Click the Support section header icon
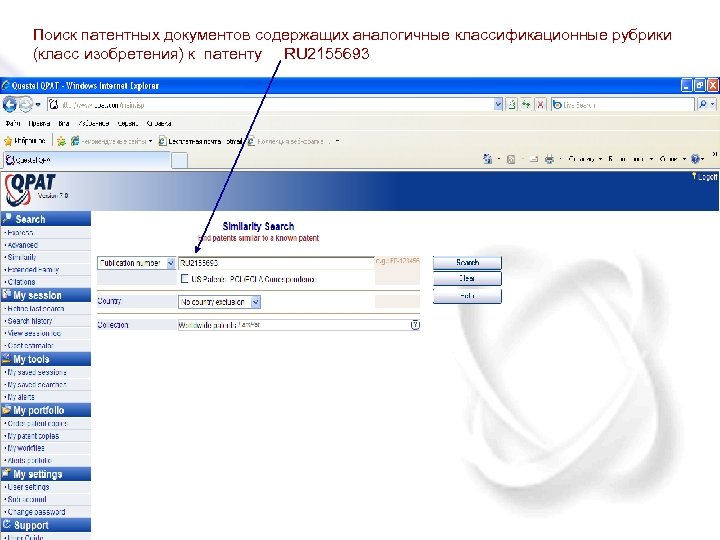The height and width of the screenshot is (540, 720). point(7,524)
